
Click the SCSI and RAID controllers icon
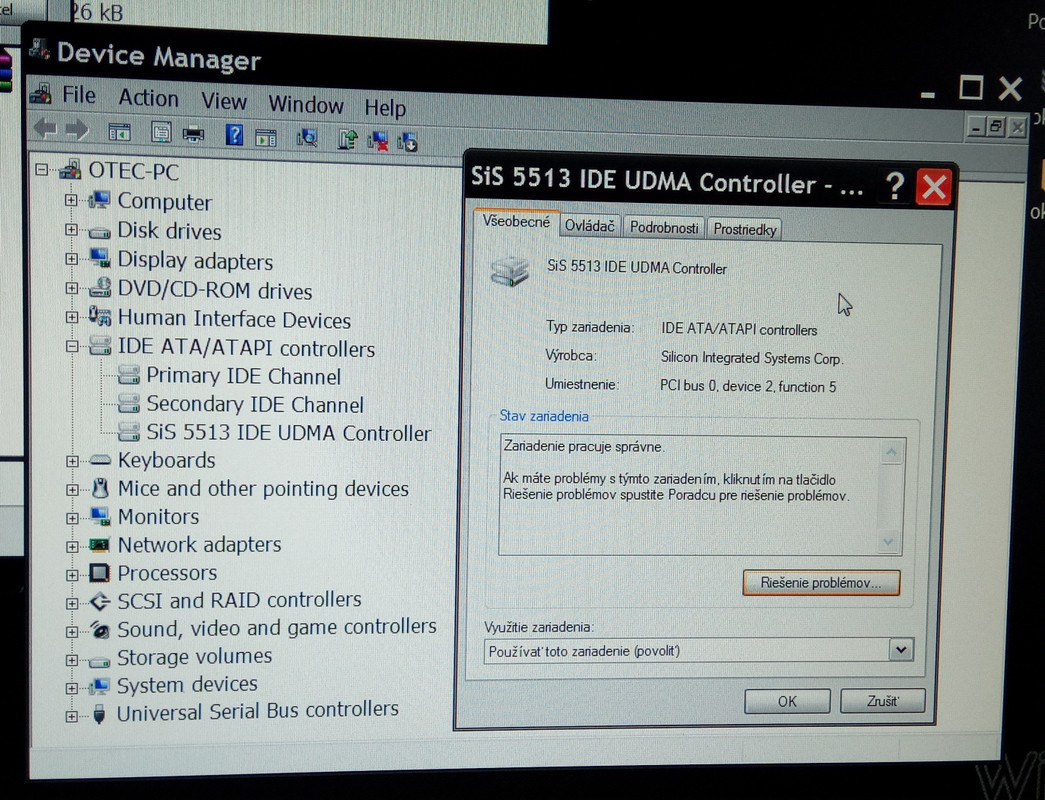coord(99,601)
